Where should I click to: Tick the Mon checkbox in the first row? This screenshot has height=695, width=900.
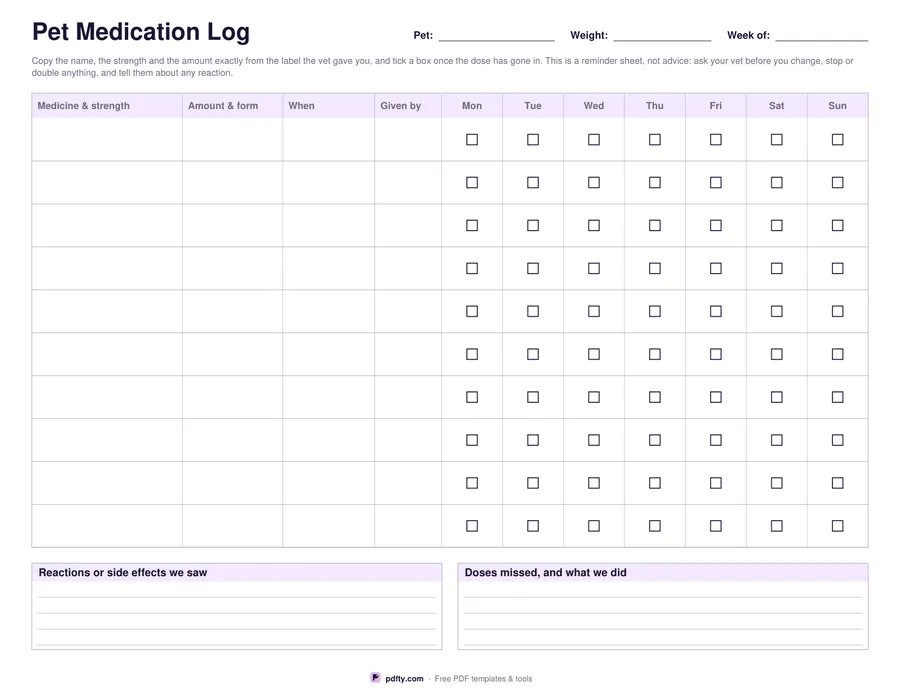(x=472, y=139)
